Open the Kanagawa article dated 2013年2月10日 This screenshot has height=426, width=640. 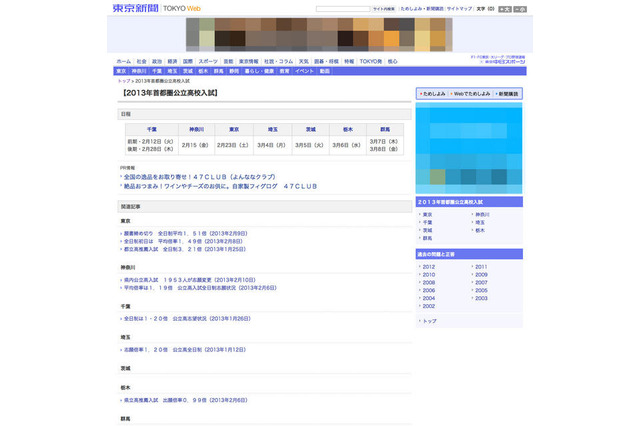(190, 280)
